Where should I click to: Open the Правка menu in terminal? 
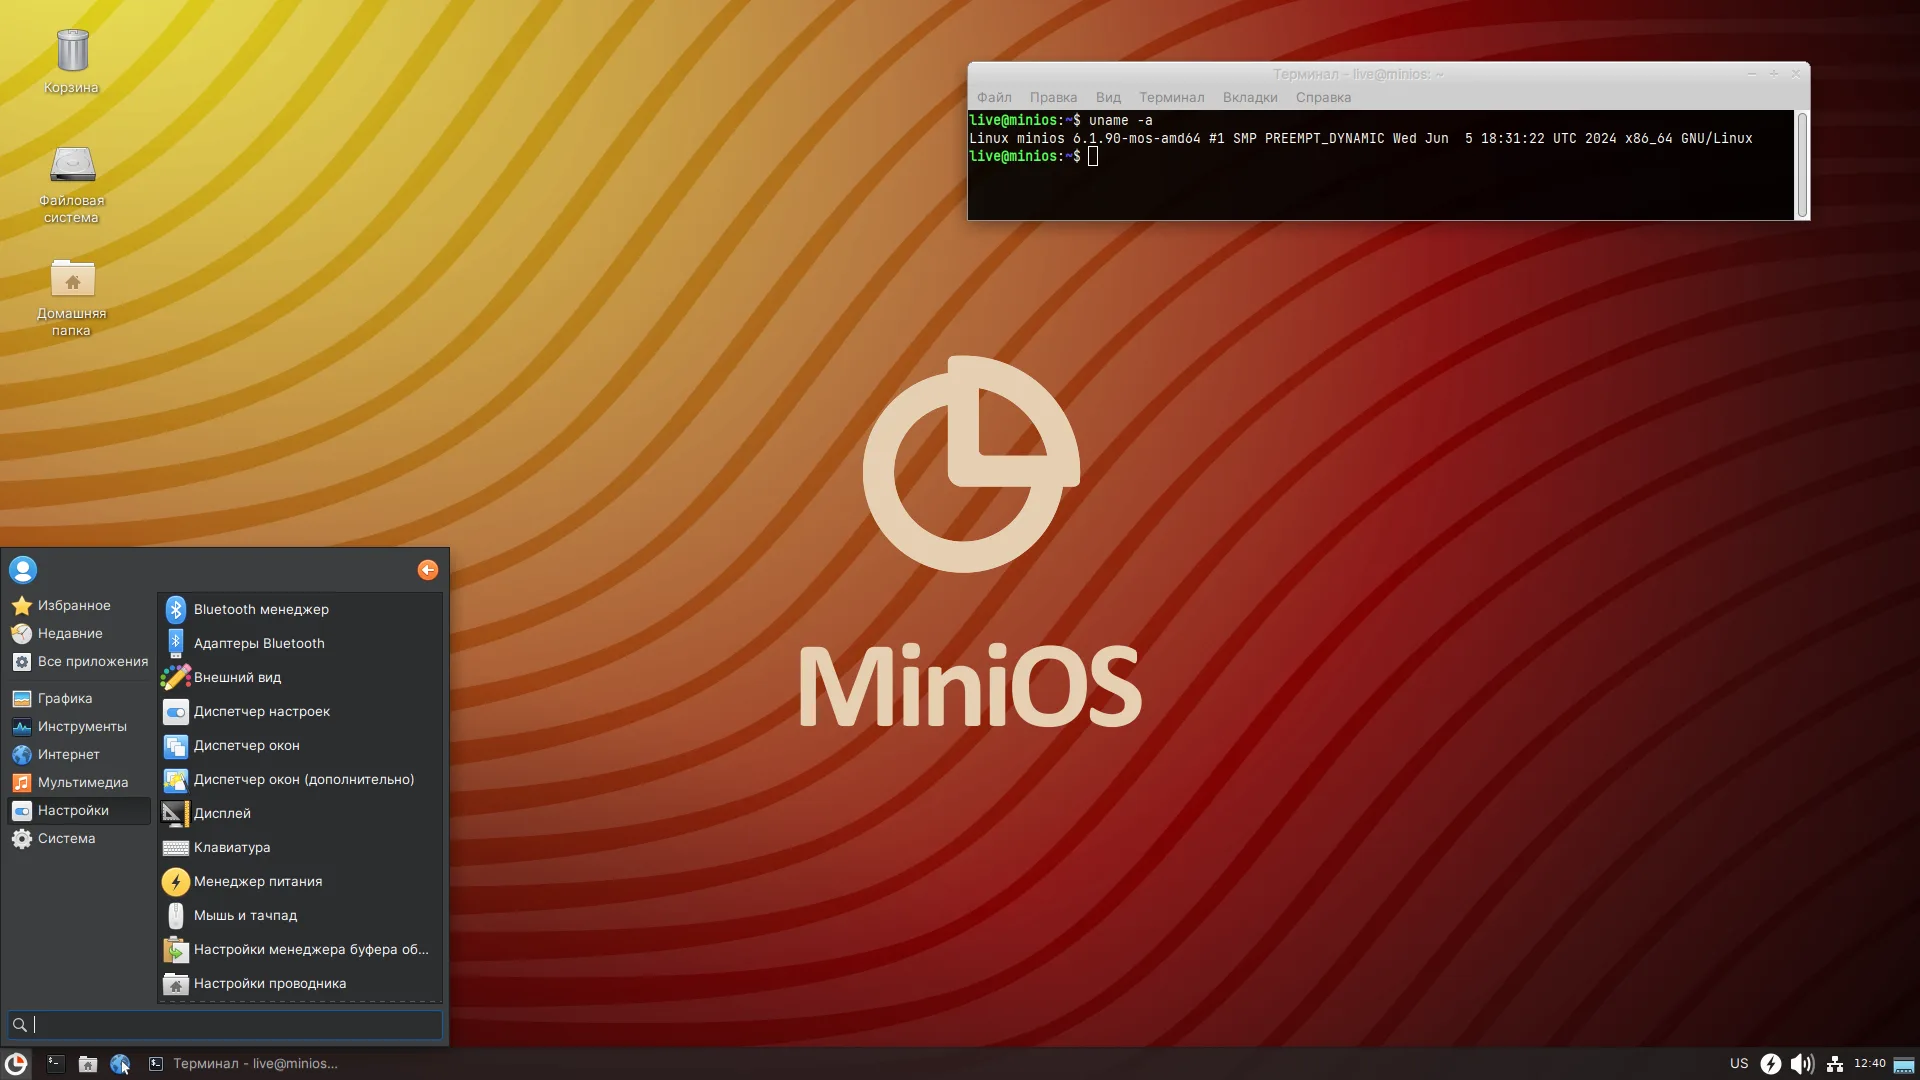[x=1053, y=97]
